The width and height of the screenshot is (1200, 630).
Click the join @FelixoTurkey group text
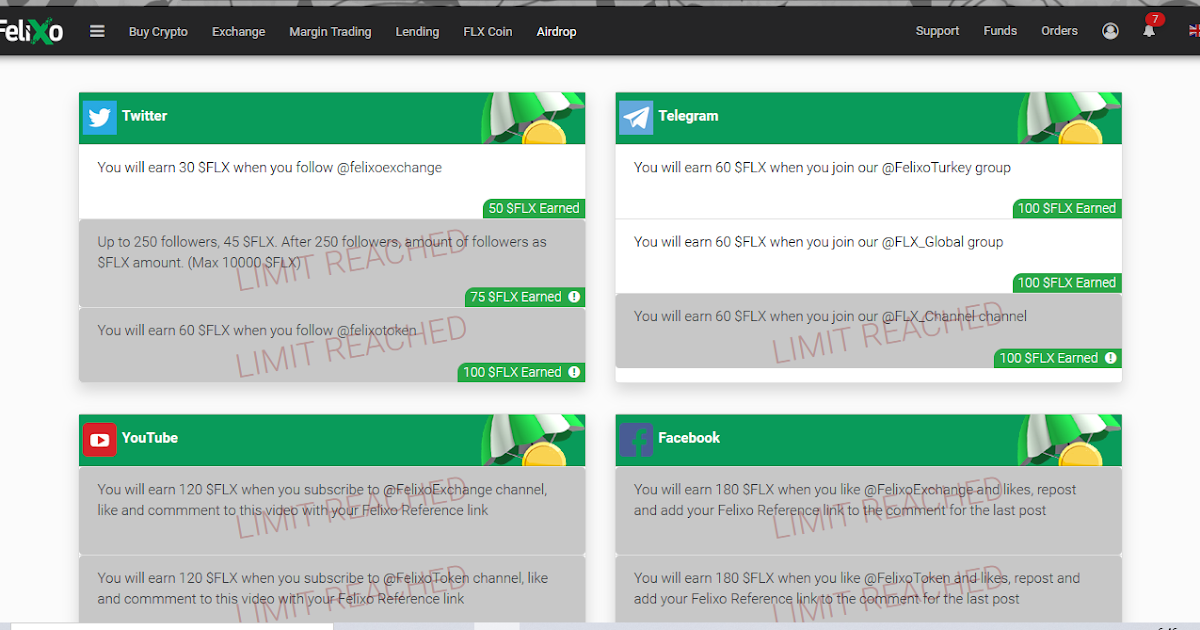[x=822, y=168]
